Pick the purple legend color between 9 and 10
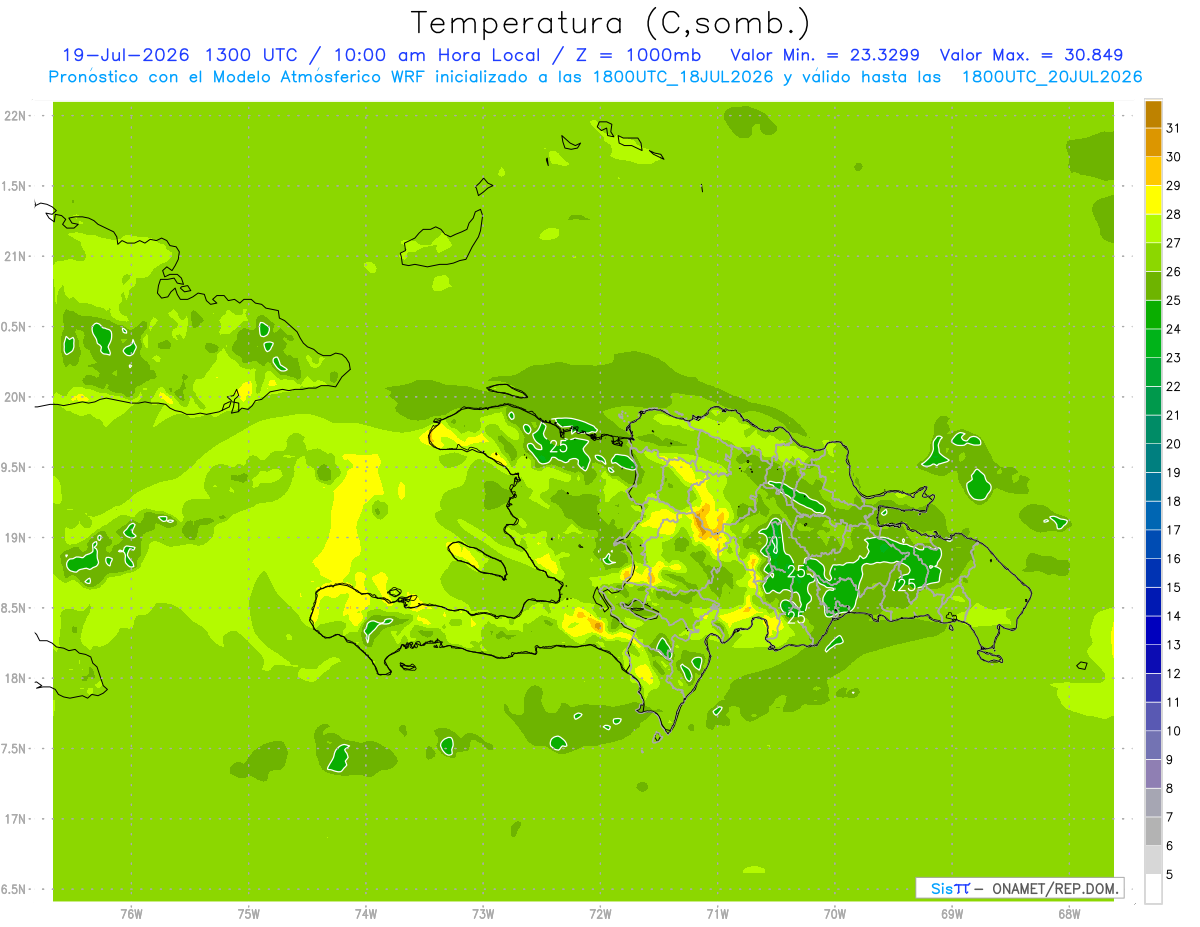The image size is (1200, 927). point(1153,746)
